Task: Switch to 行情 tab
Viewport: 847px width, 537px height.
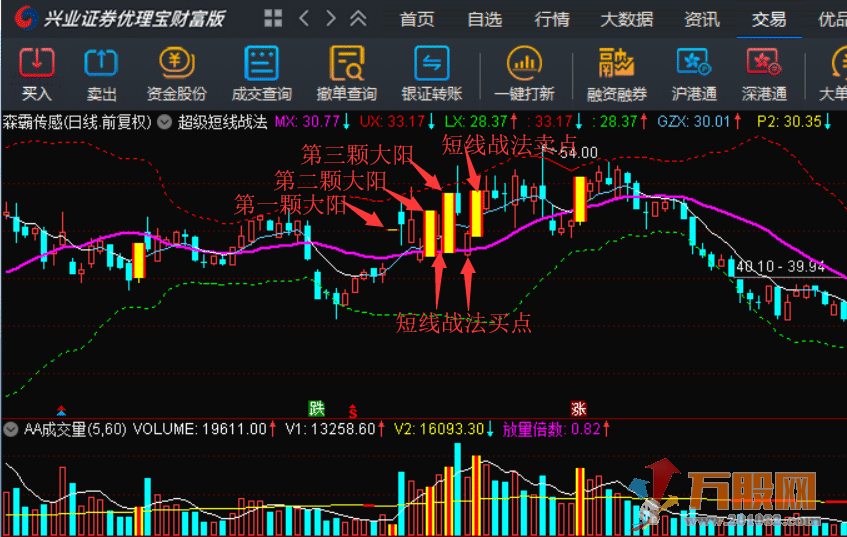Action: 552,19
